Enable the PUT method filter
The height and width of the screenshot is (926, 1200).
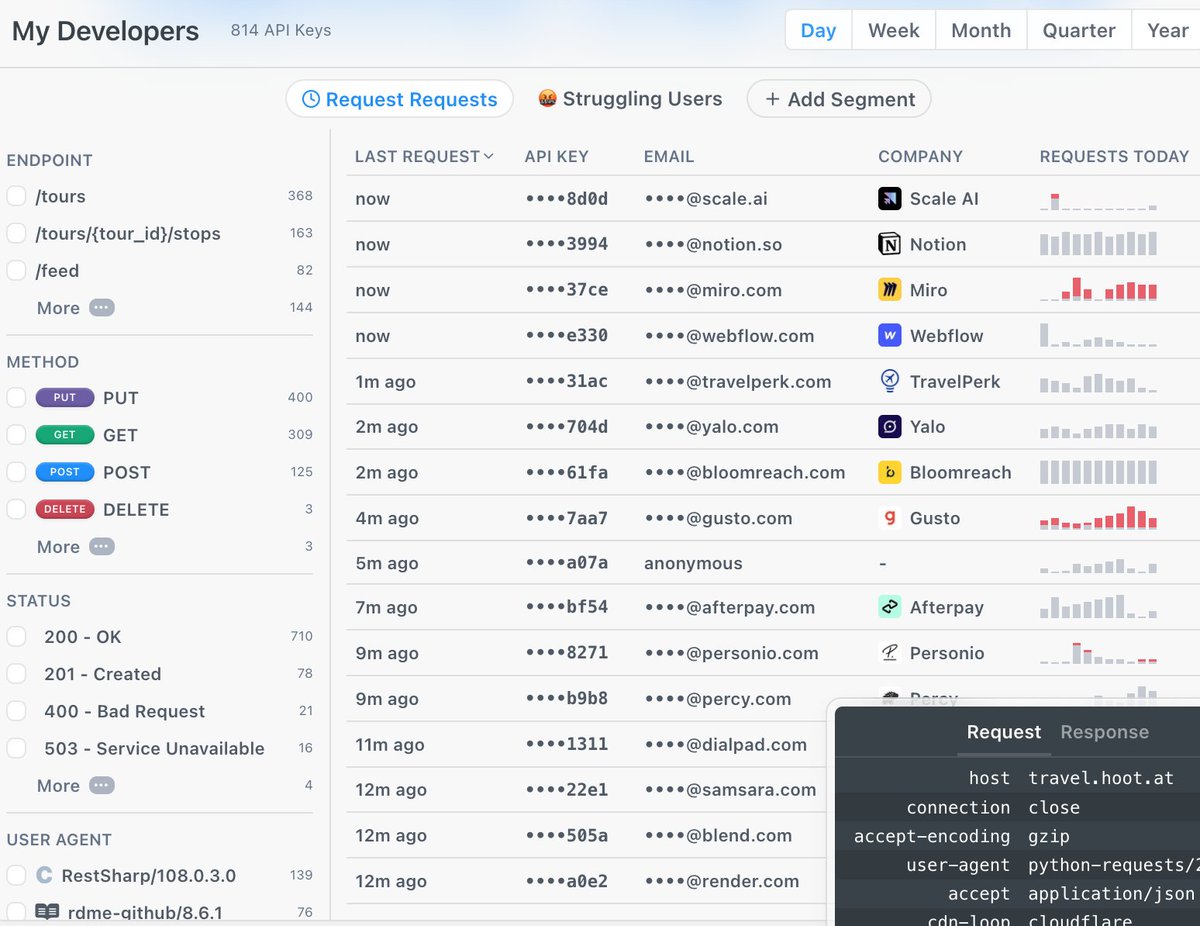(16, 397)
